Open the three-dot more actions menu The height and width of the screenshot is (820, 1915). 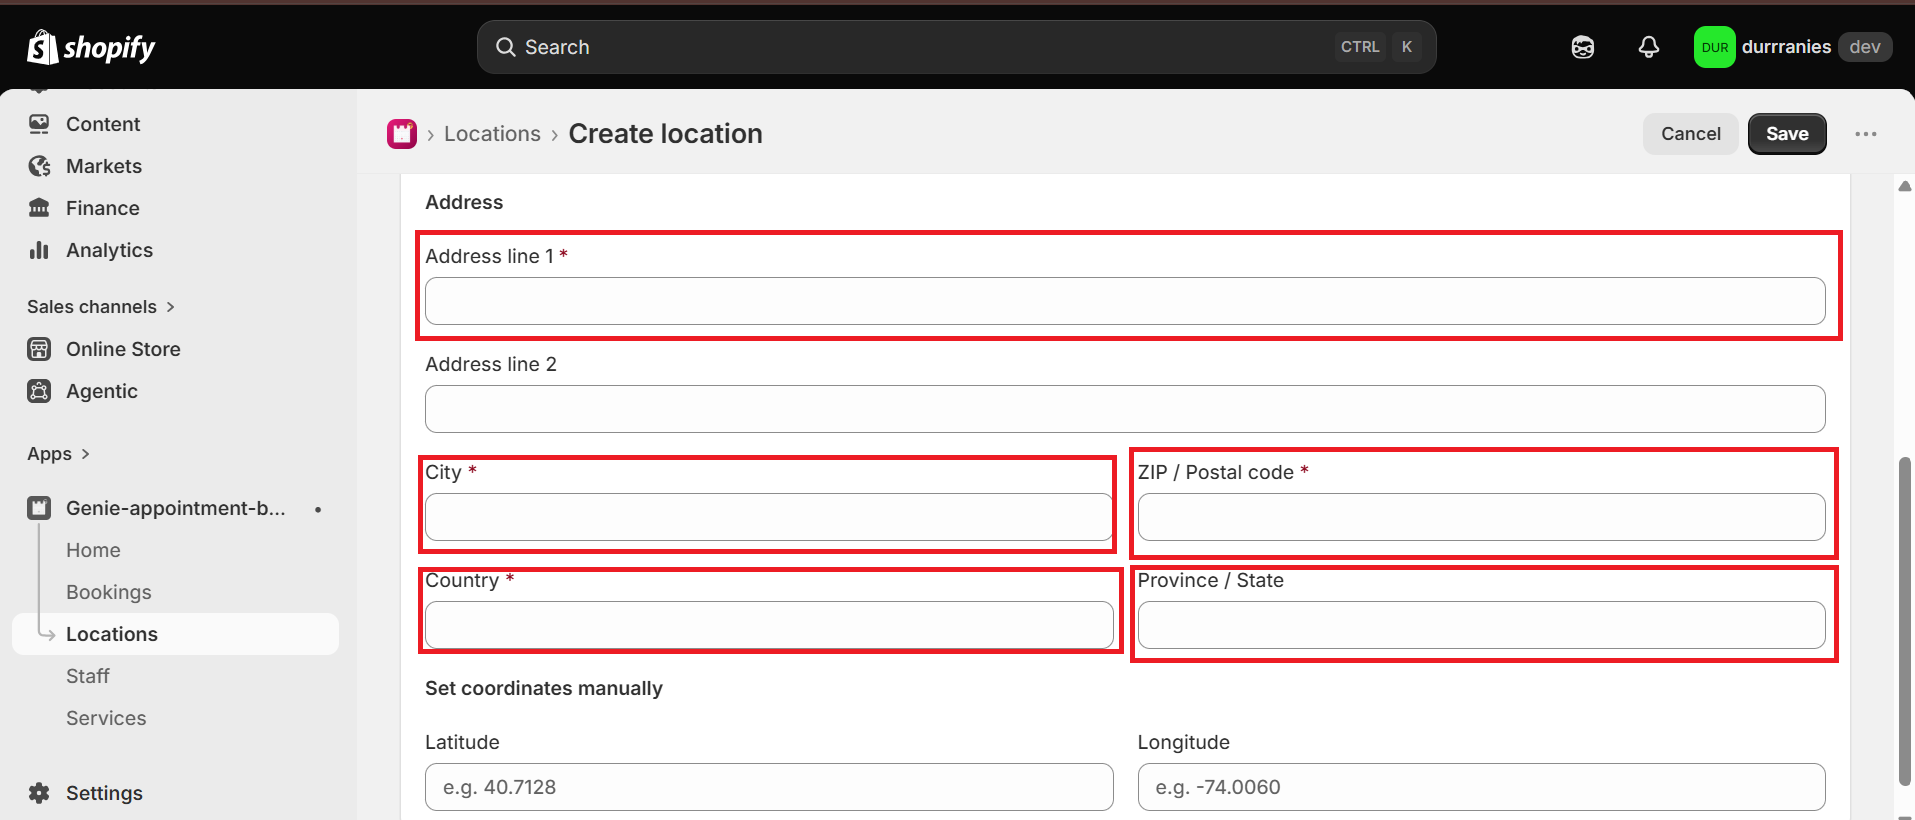1865,134
